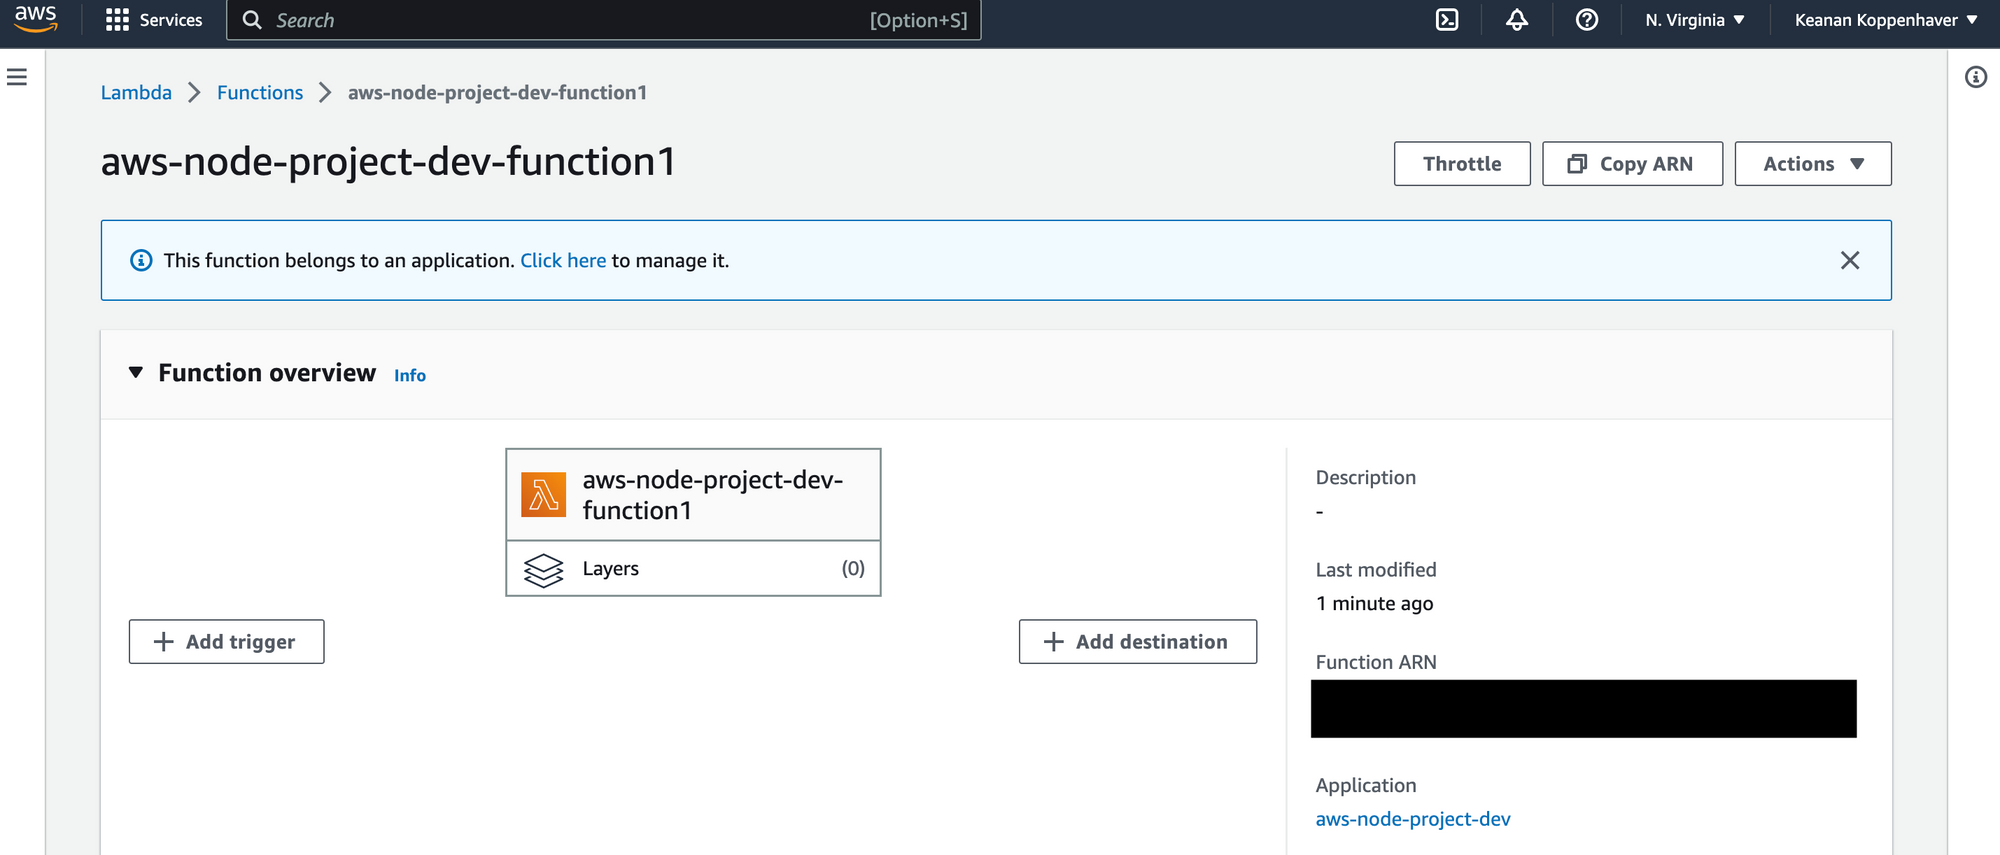Follow the 'Click here' link in the banner

coord(563,261)
